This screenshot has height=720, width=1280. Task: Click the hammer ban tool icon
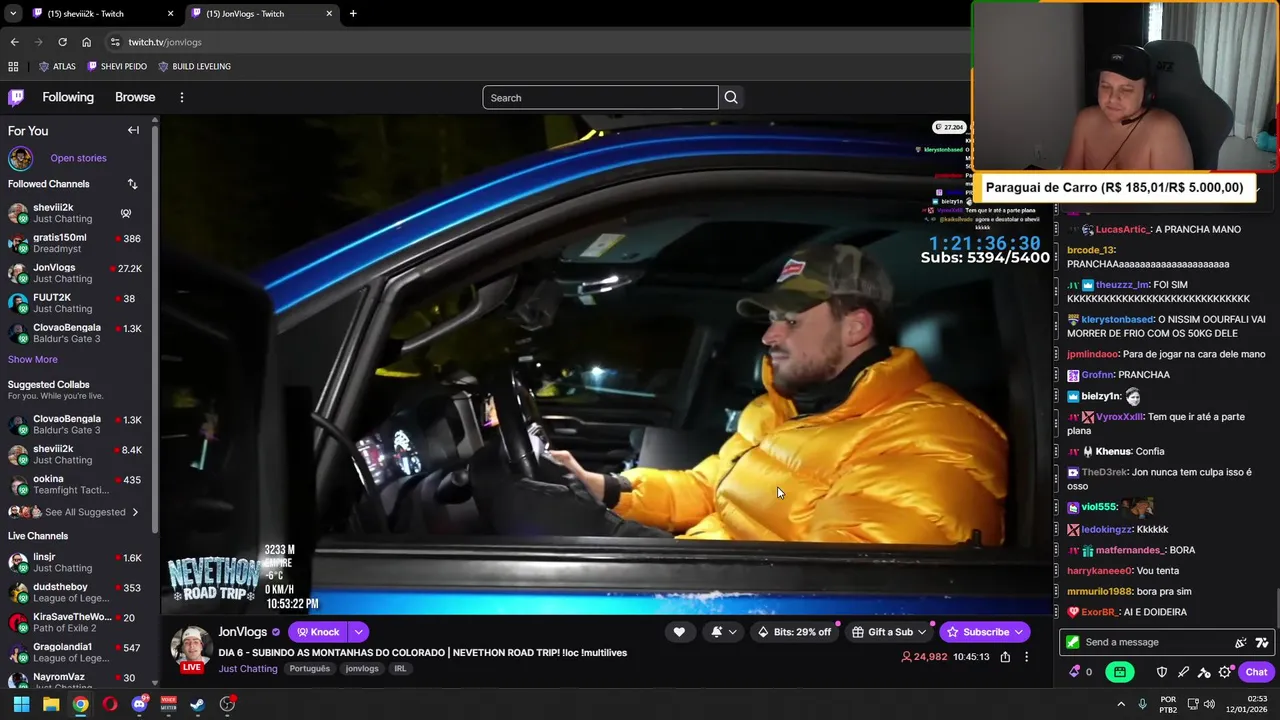click(1204, 672)
